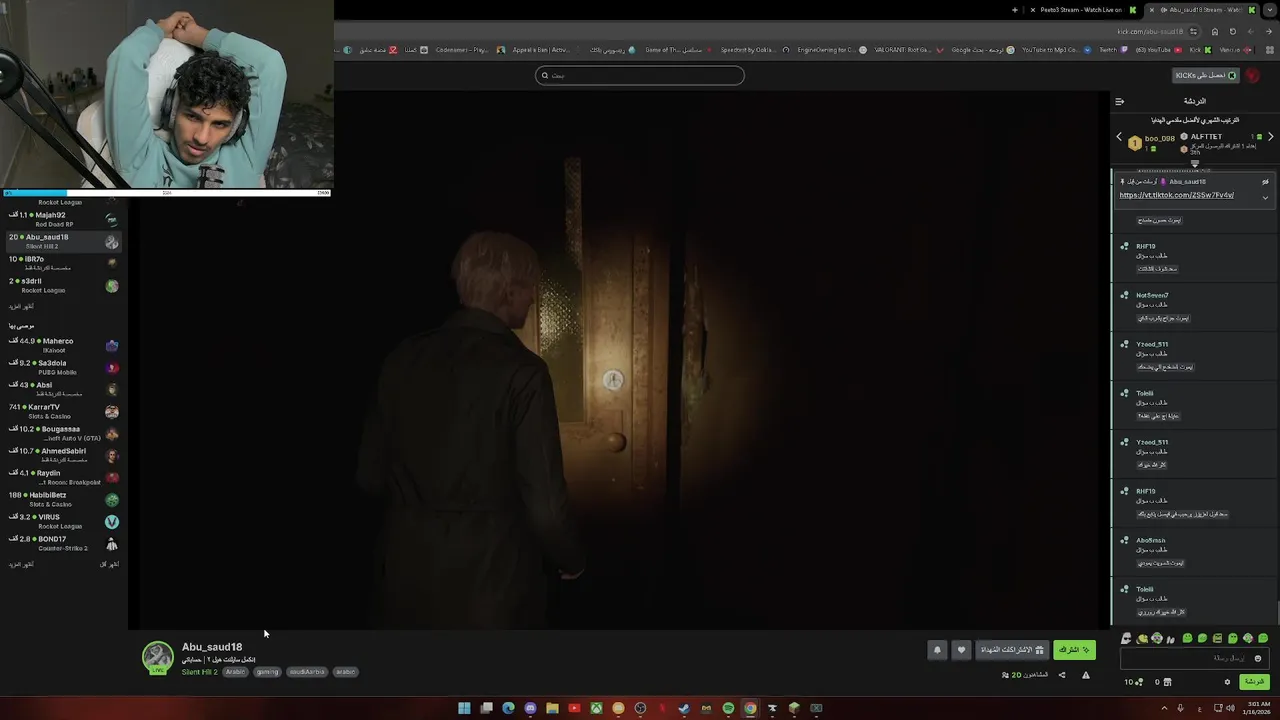The width and height of the screenshot is (1280, 720).
Task: Open Windows Start menu
Action: [x=464, y=708]
